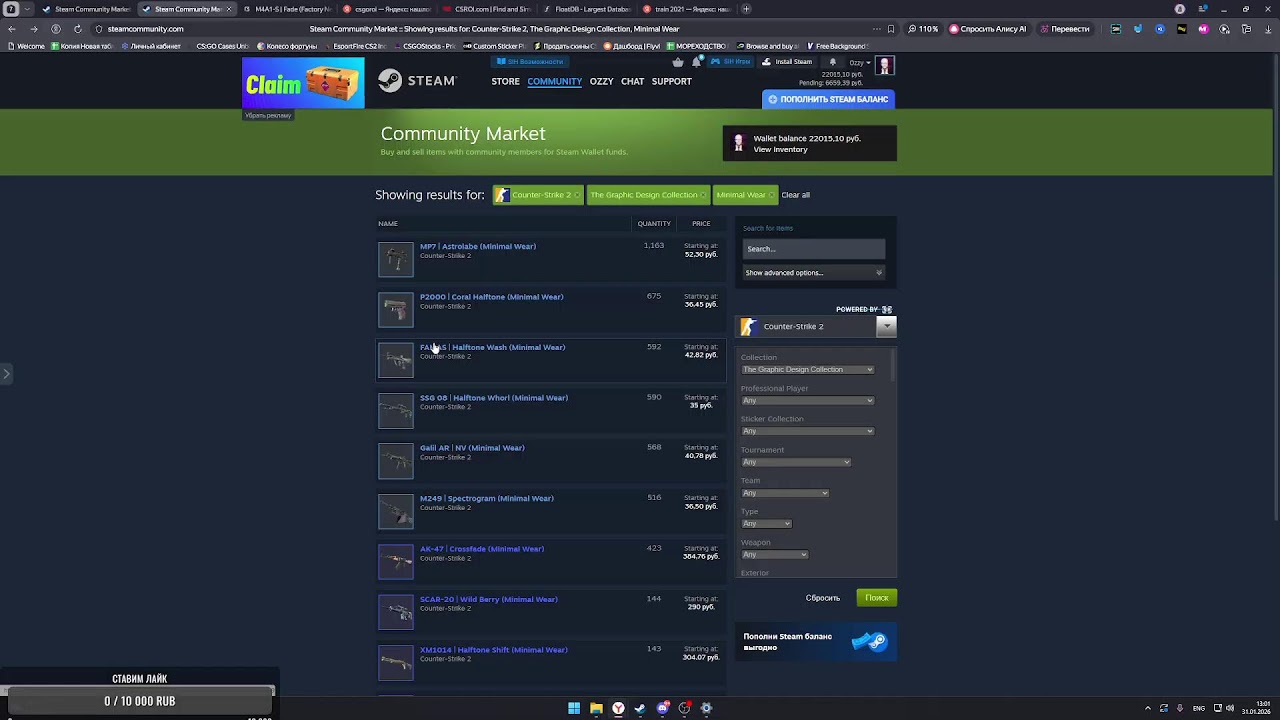Click the green Поиск search button
Screen dimensions: 1280x720
click(x=877, y=598)
